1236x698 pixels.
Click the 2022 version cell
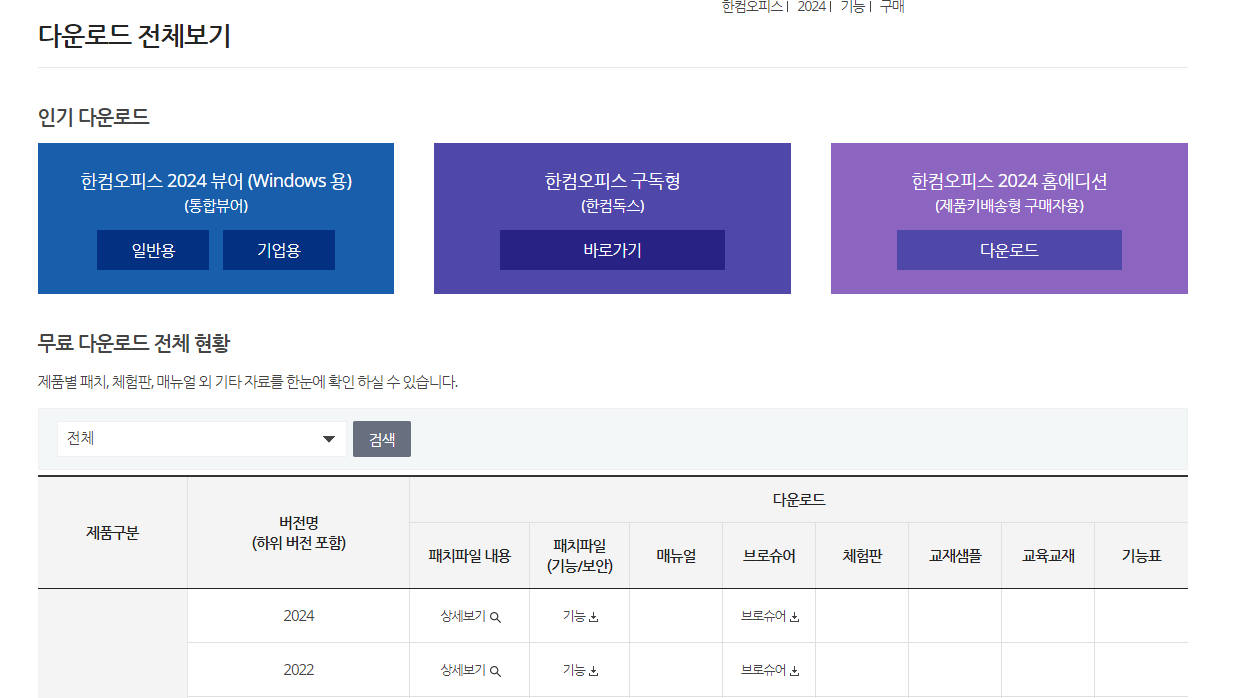(299, 670)
